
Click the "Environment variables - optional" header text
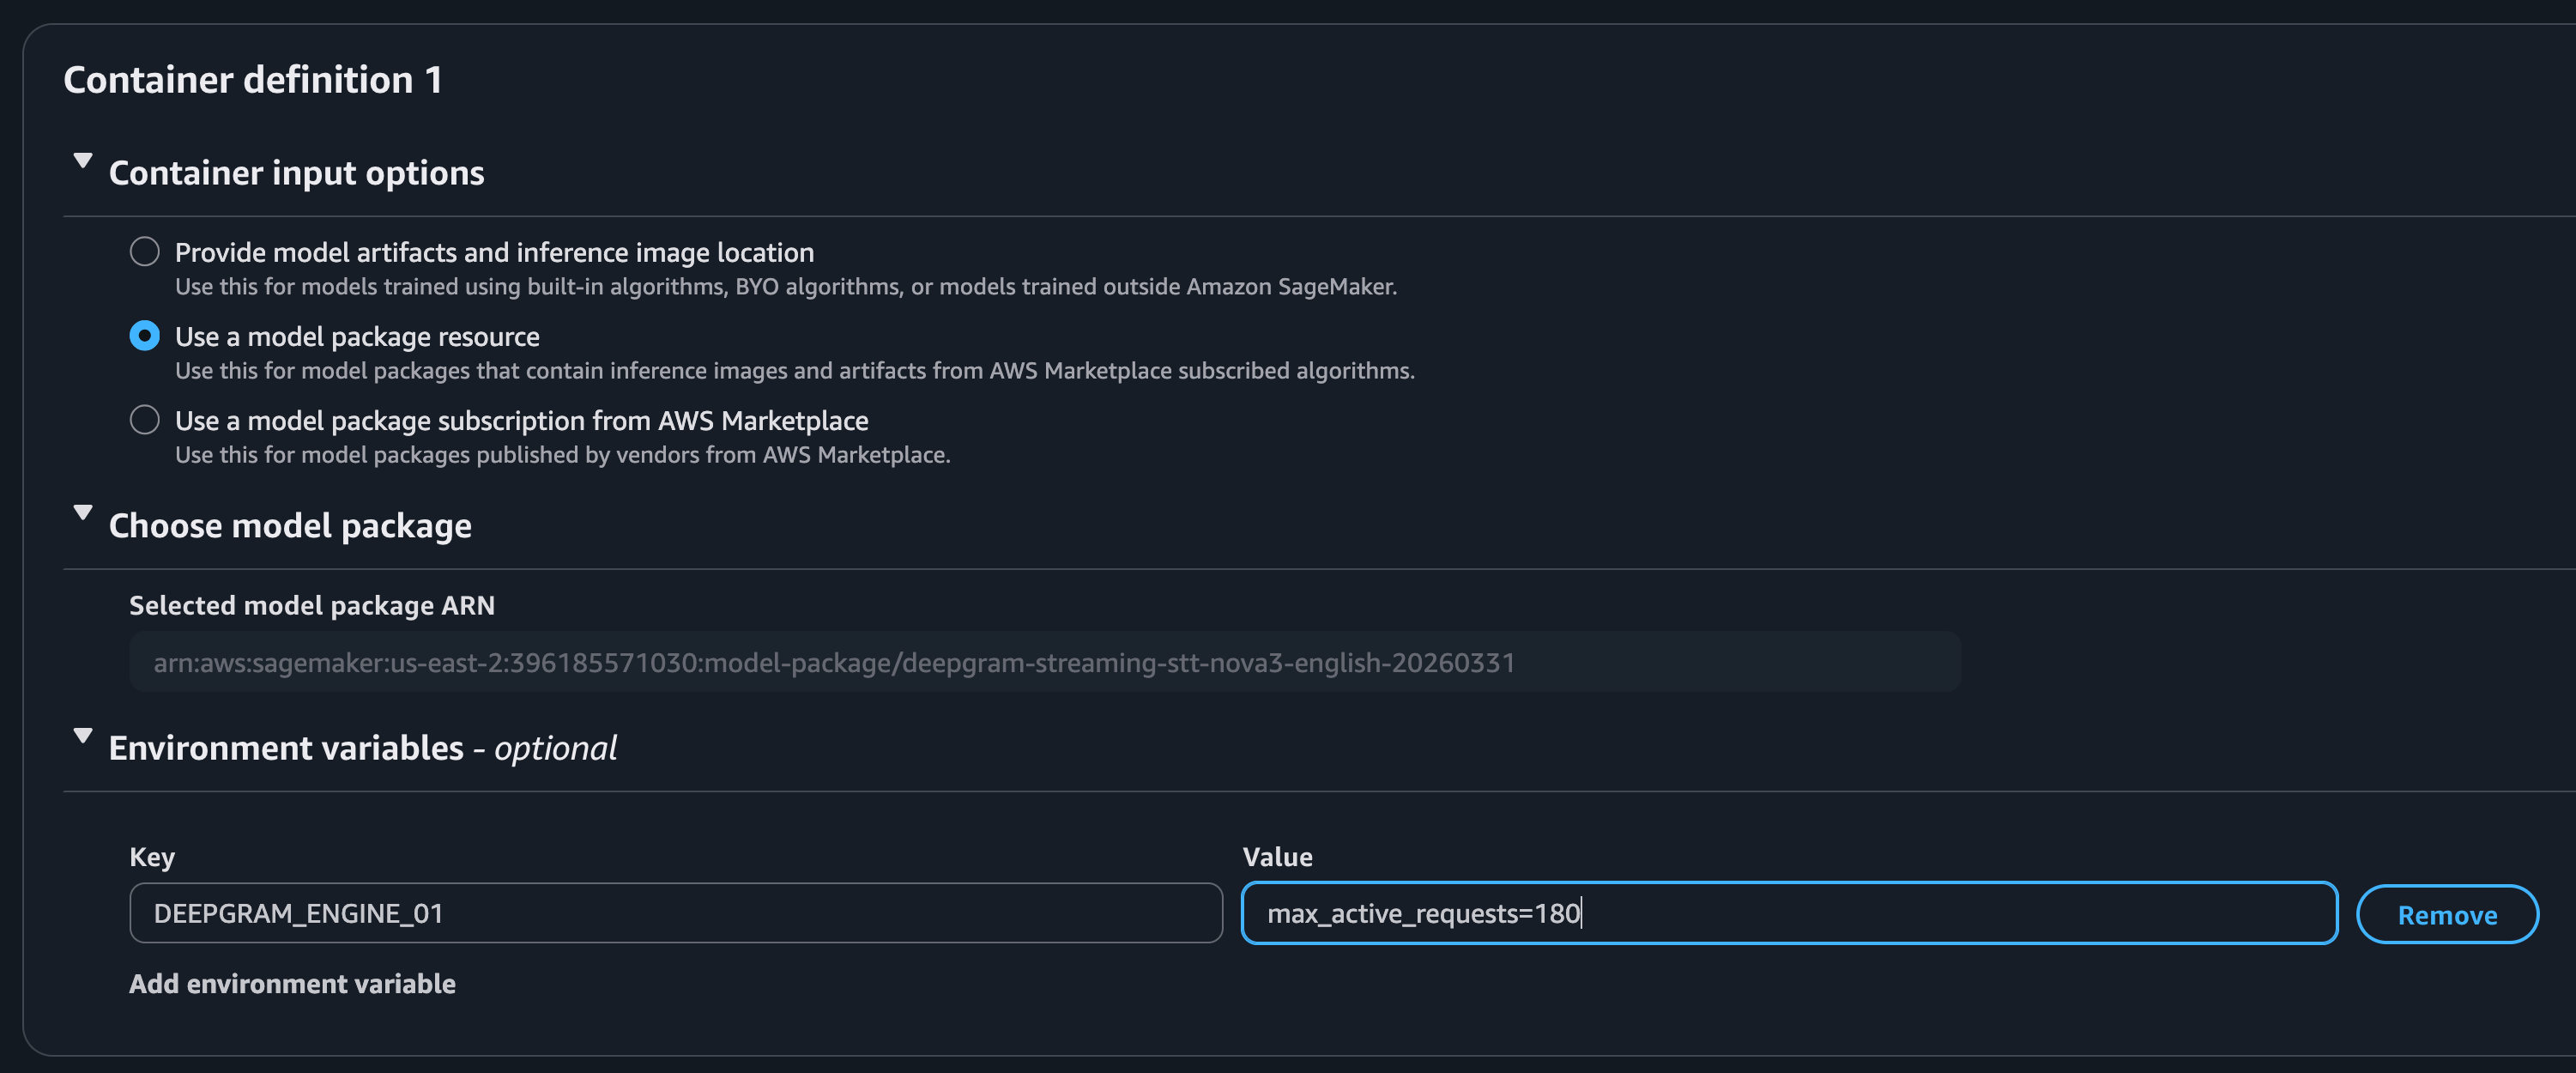pos(363,746)
